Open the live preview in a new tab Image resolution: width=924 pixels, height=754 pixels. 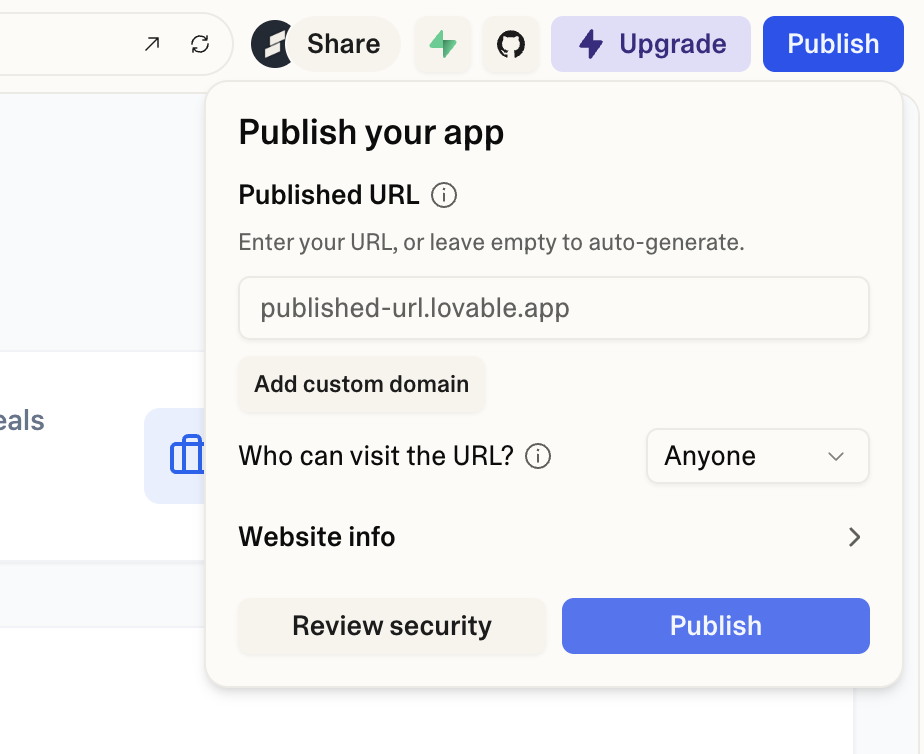pos(150,44)
